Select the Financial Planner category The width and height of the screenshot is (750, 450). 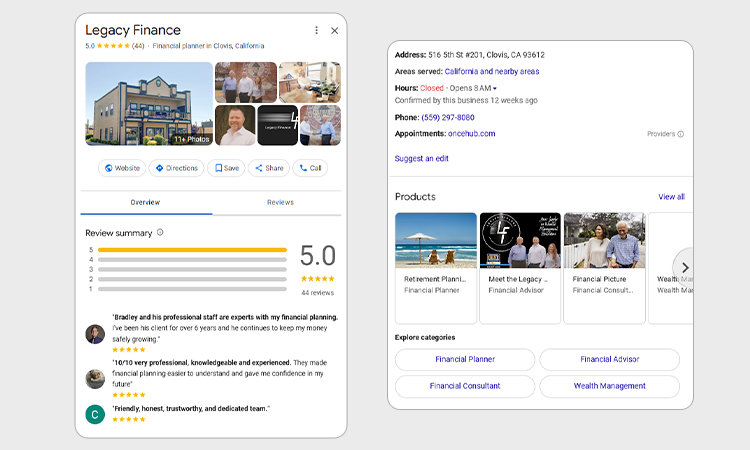coord(465,359)
